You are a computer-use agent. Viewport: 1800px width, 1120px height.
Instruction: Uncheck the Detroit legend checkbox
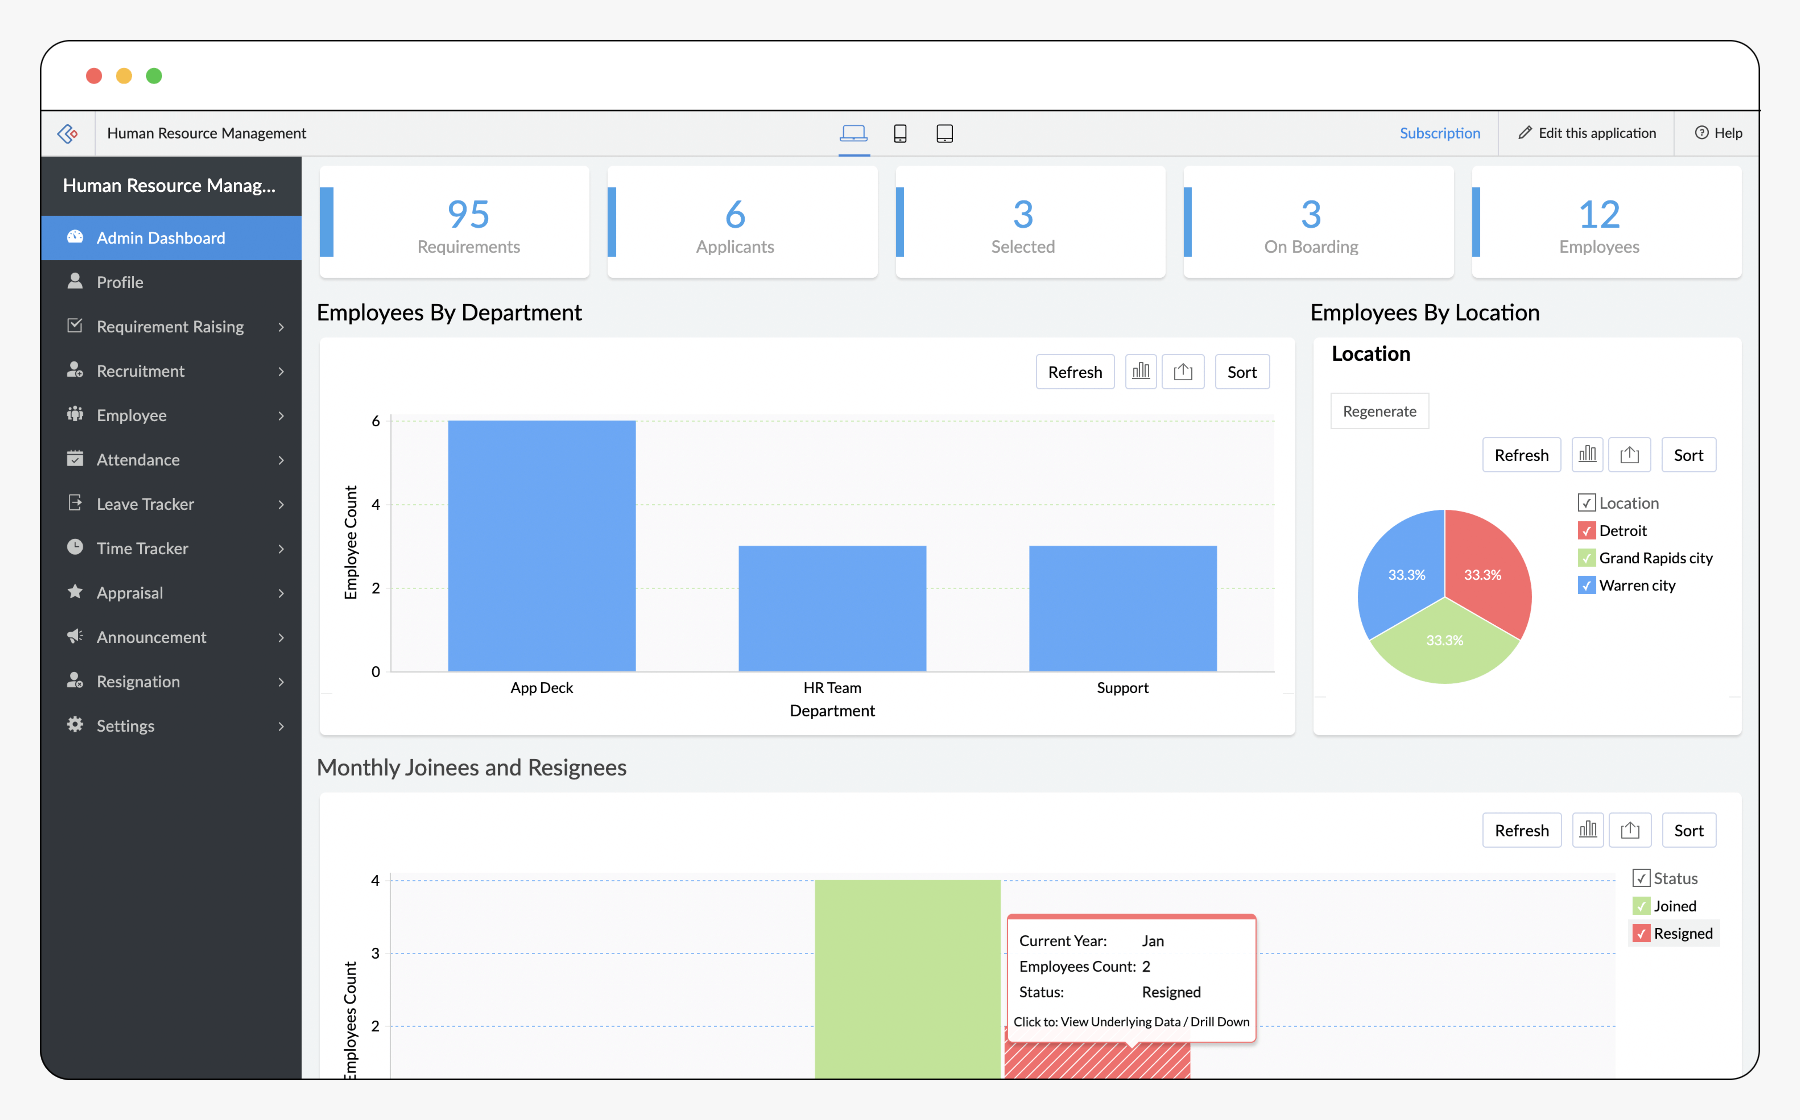tap(1587, 531)
